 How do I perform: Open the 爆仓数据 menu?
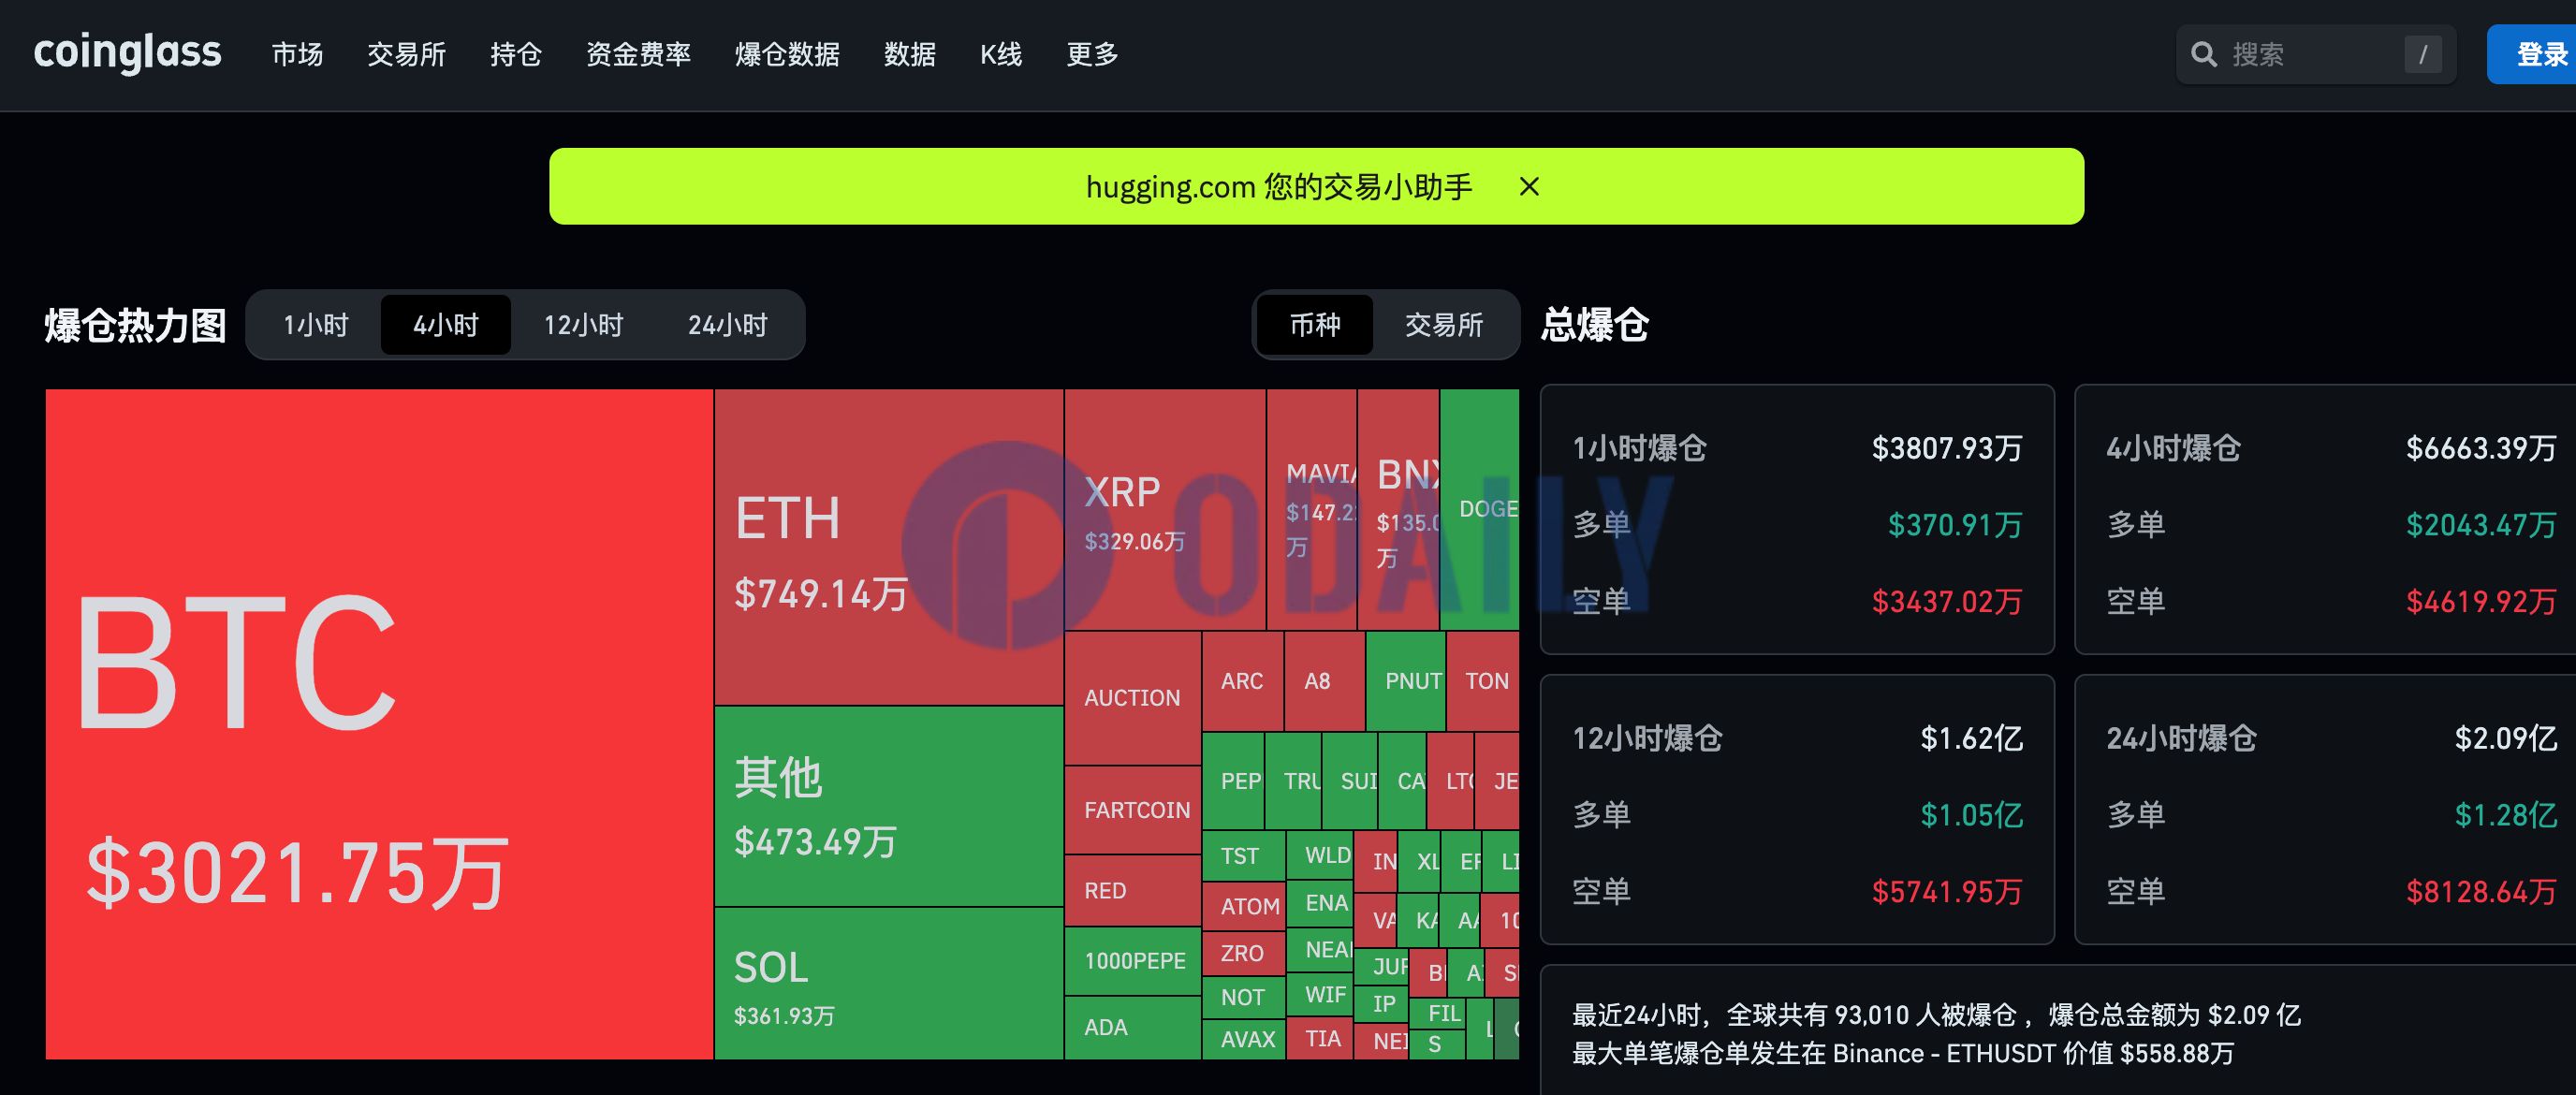(787, 54)
